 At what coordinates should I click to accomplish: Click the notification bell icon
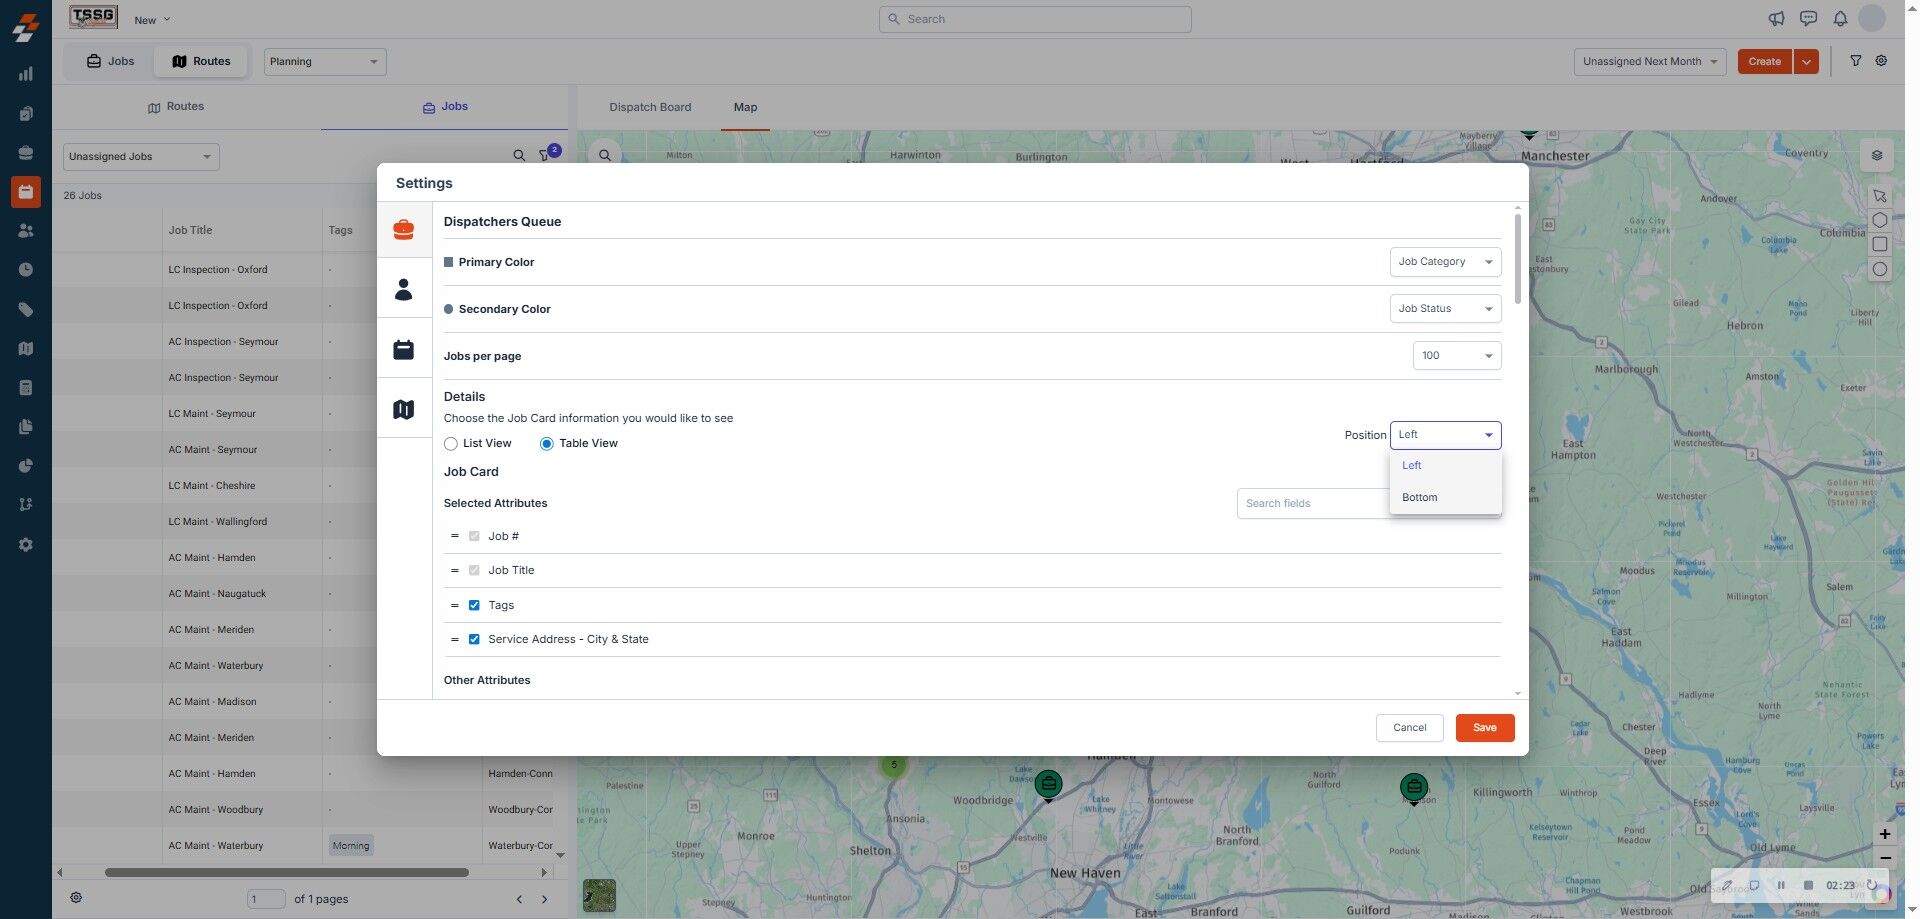tap(1839, 19)
